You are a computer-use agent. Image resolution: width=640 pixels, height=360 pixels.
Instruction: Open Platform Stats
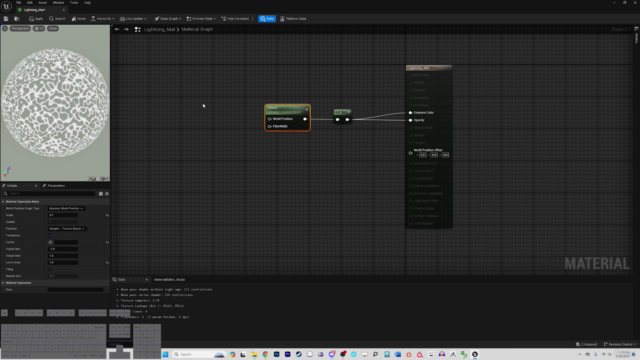coord(293,19)
